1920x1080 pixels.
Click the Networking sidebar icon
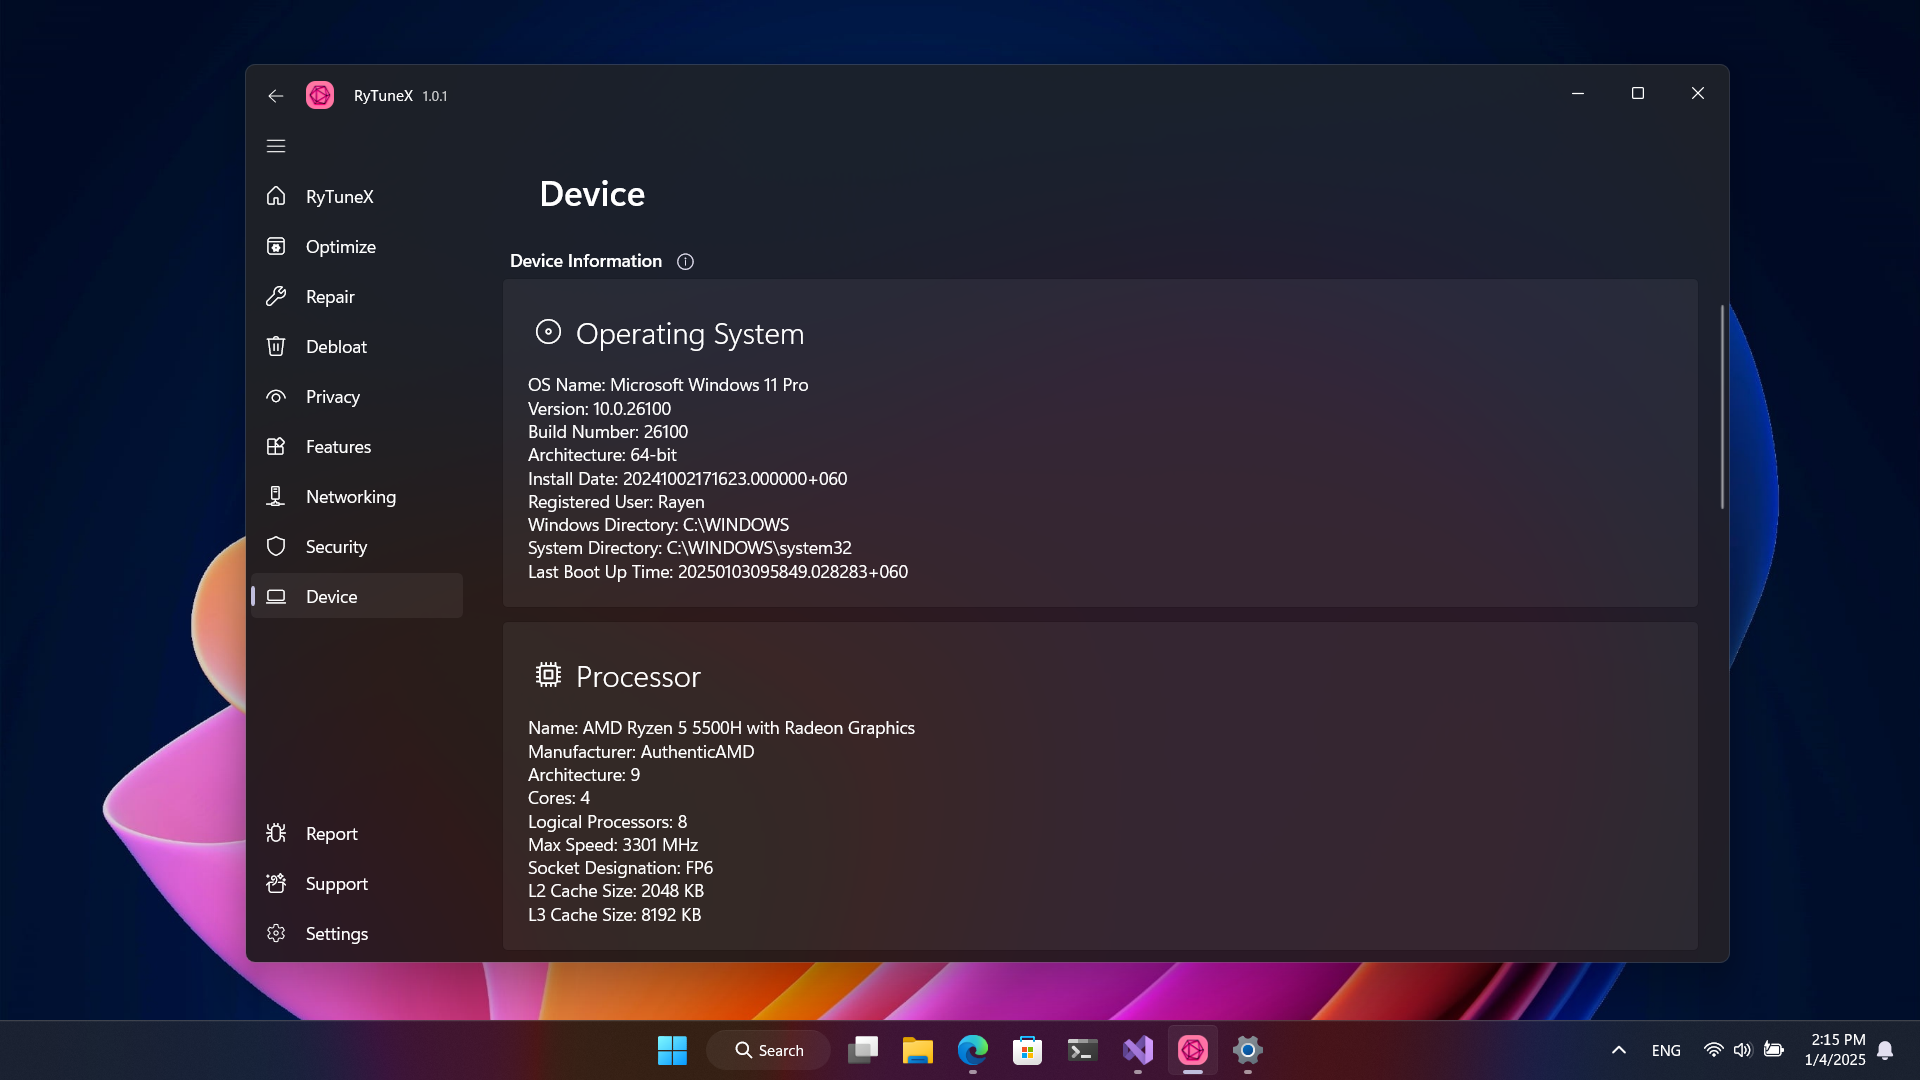[x=276, y=496]
